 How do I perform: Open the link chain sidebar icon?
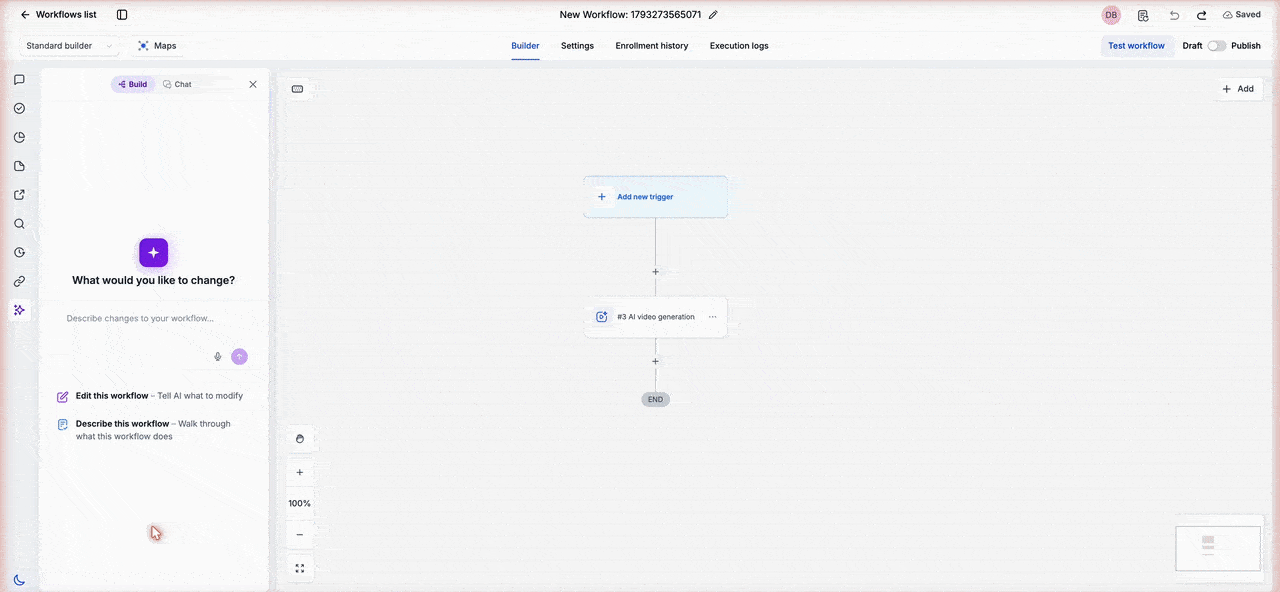pos(19,282)
